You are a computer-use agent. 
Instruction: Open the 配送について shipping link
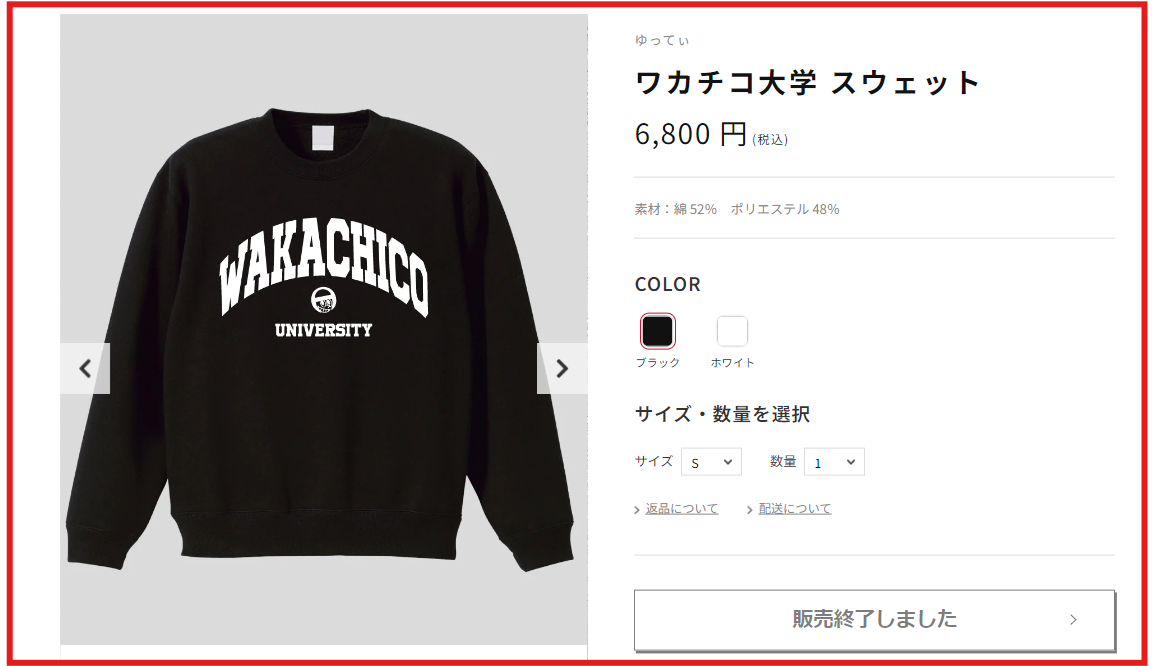[795, 509]
